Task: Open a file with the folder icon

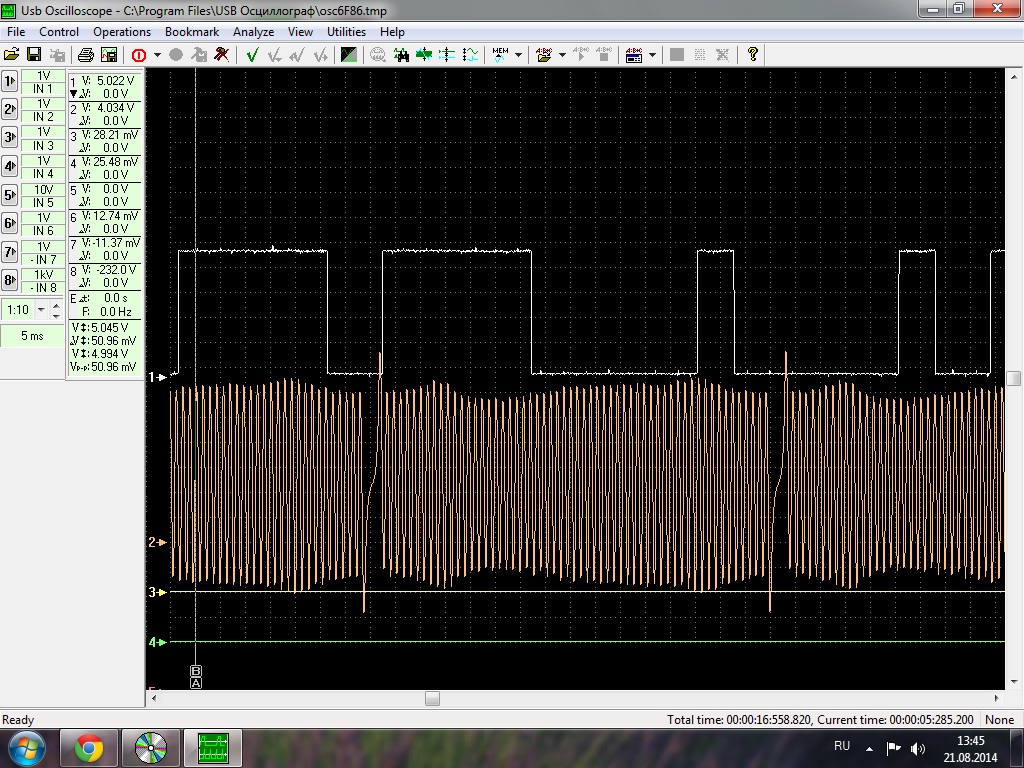Action: point(11,55)
